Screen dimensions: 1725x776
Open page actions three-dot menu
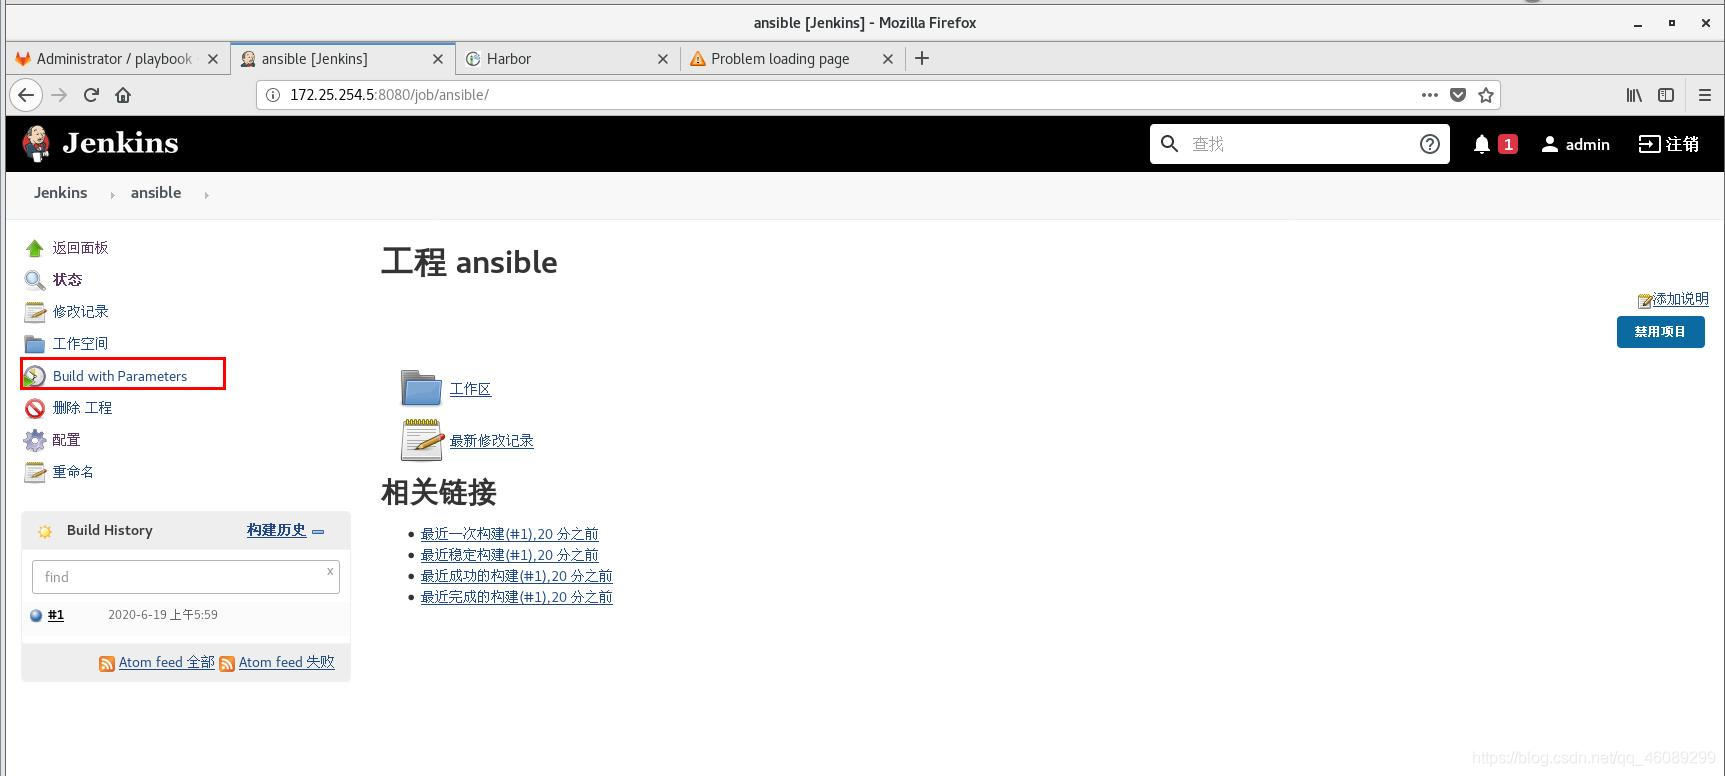(x=1430, y=95)
